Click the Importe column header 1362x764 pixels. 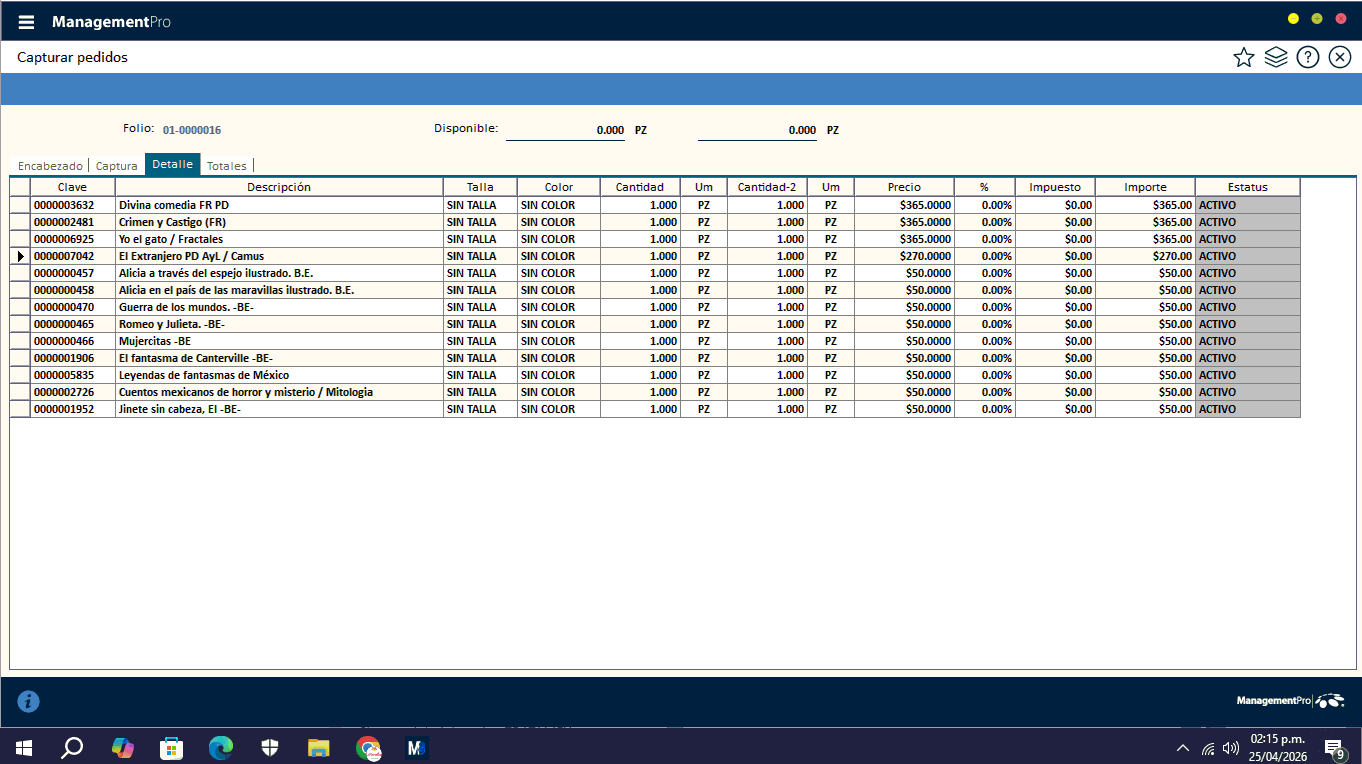coord(1144,187)
